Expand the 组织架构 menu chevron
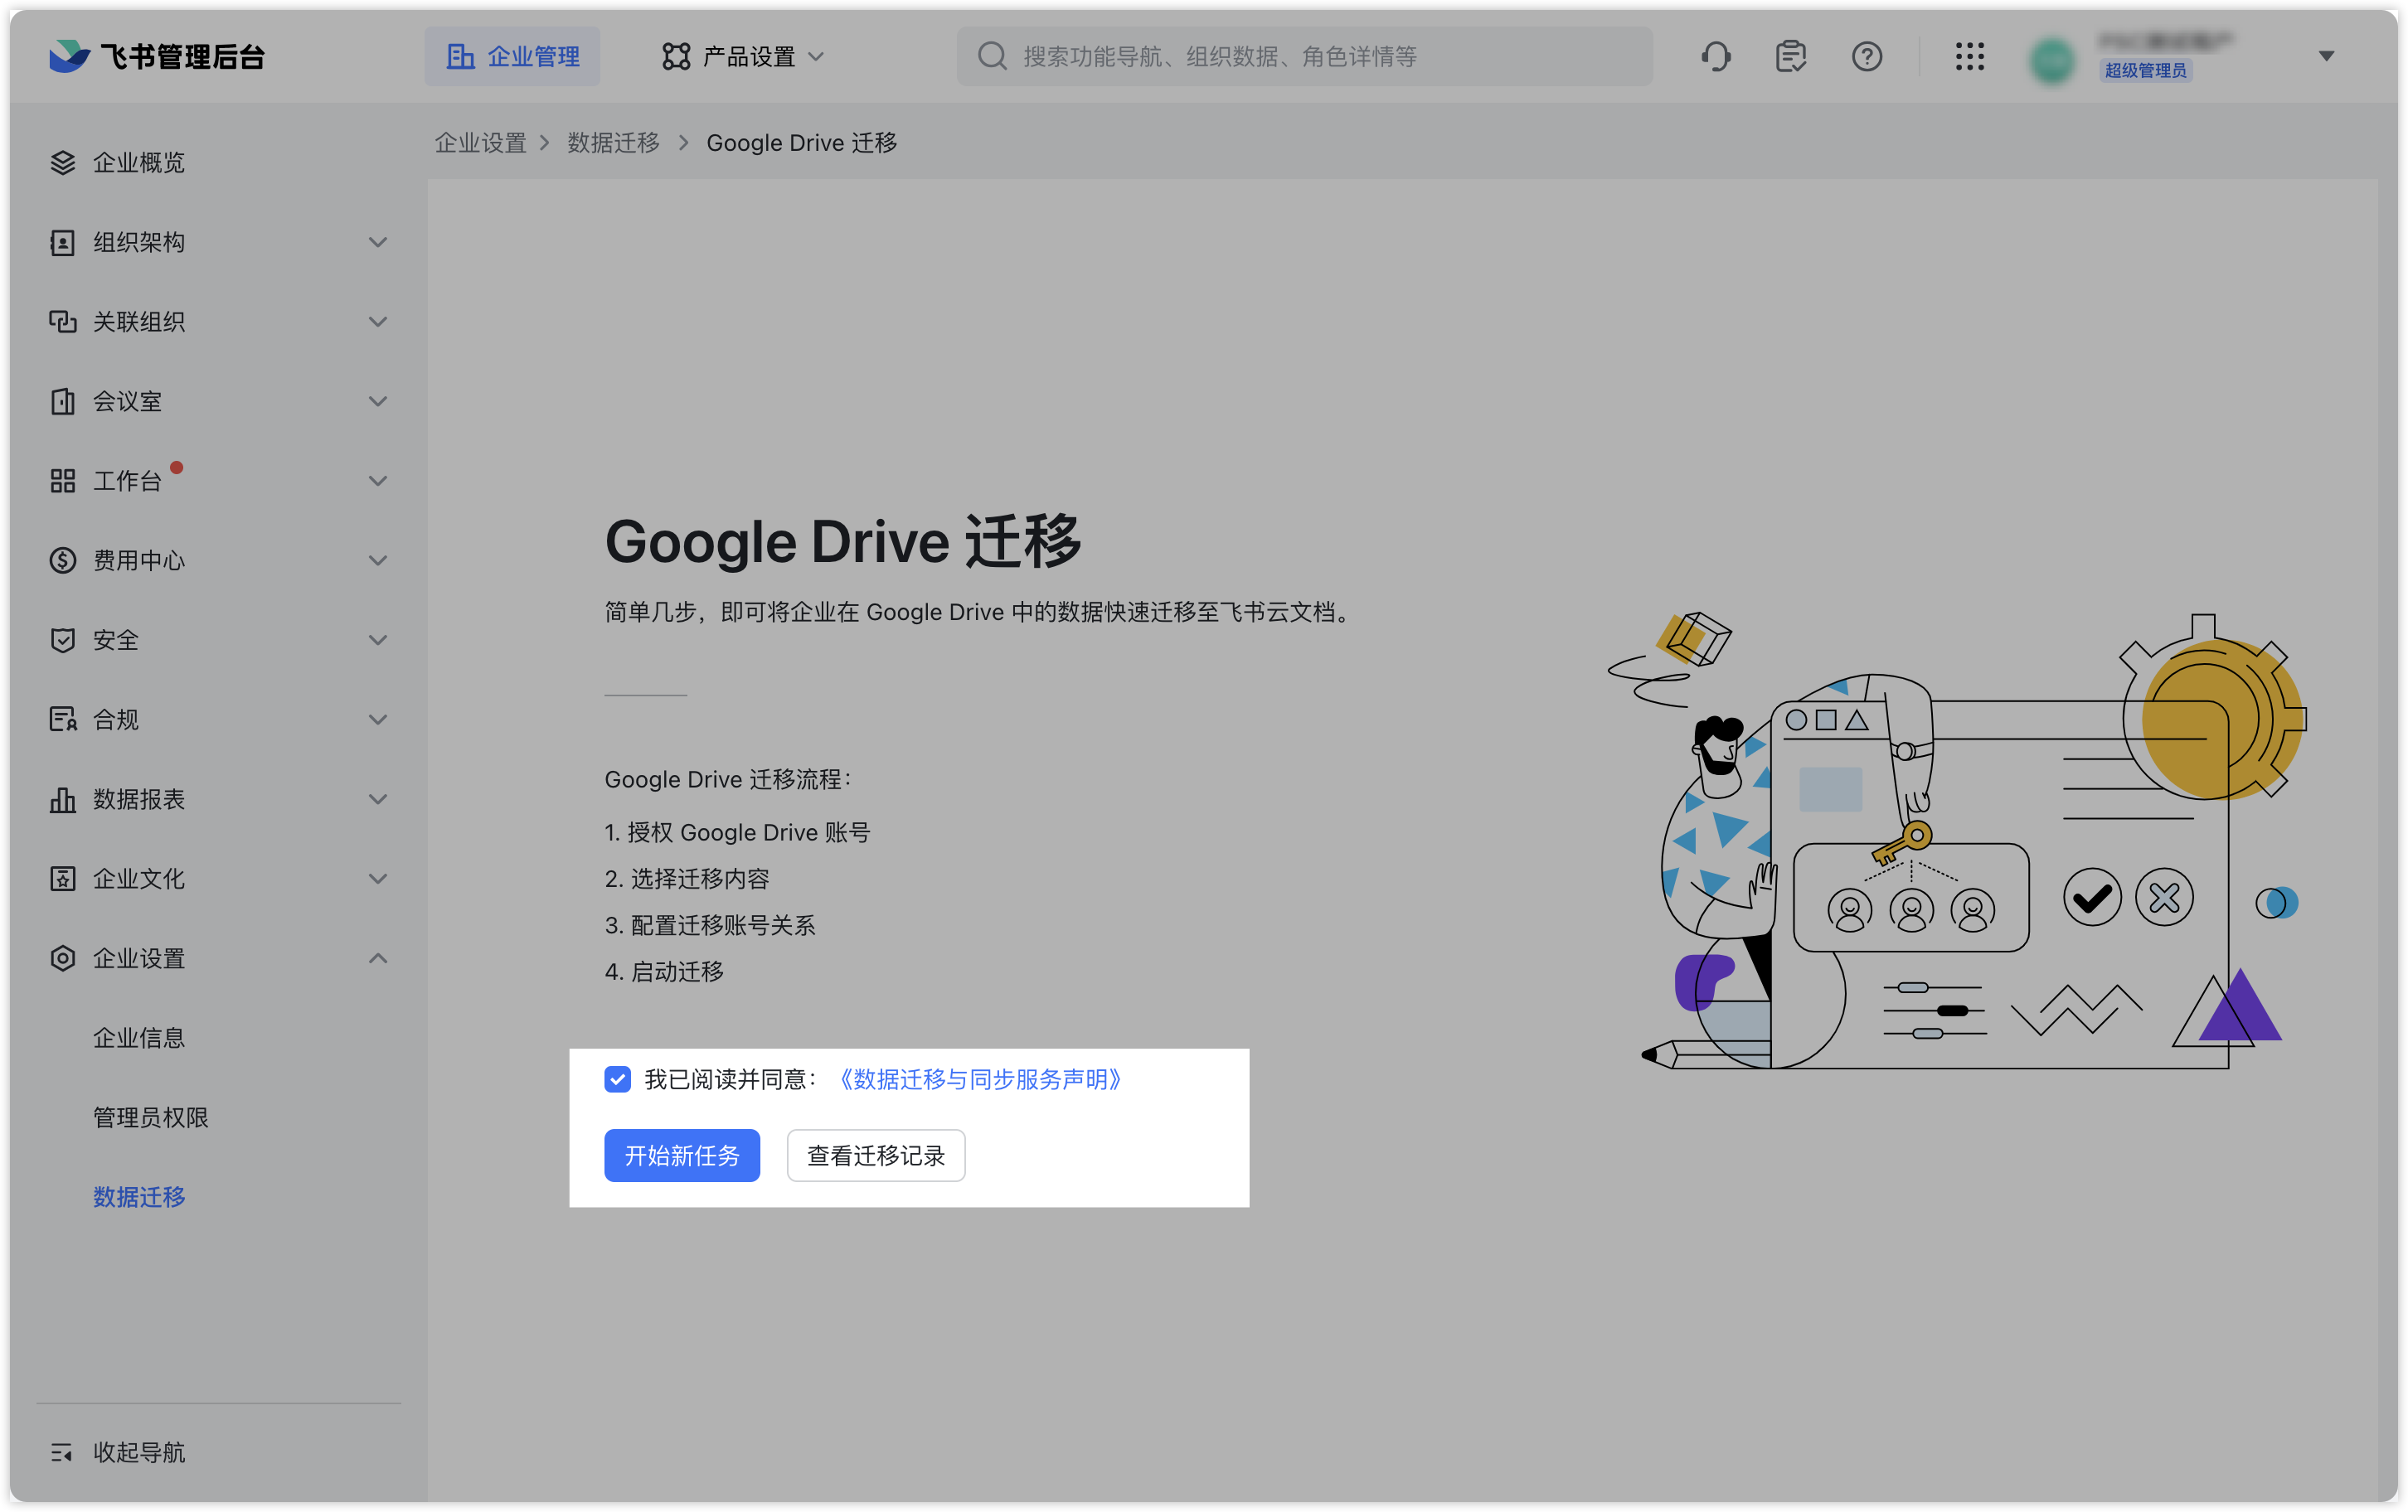The image size is (2408, 1512). 377,242
